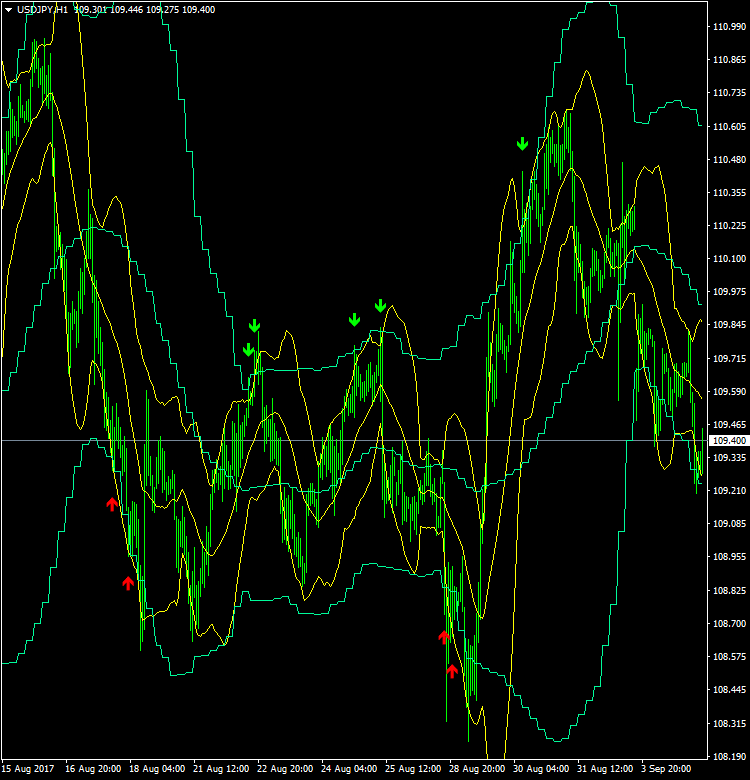Click the 25 Aug 12:00 time label
Viewport: 750px width, 780px height.
[x=413, y=769]
